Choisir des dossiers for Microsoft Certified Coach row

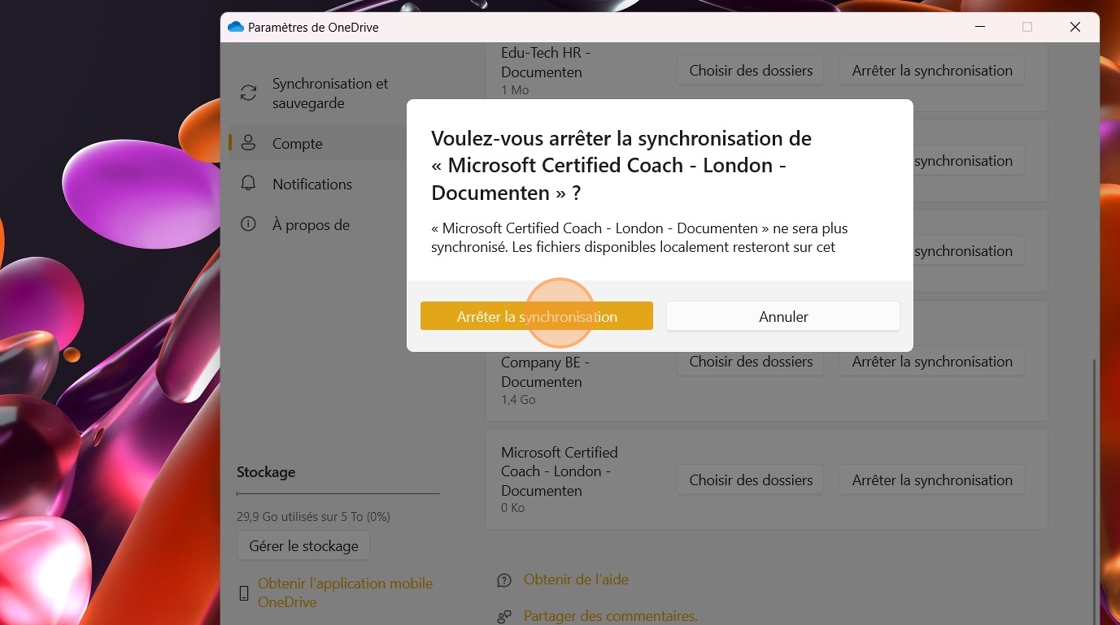pyautogui.click(x=751, y=480)
